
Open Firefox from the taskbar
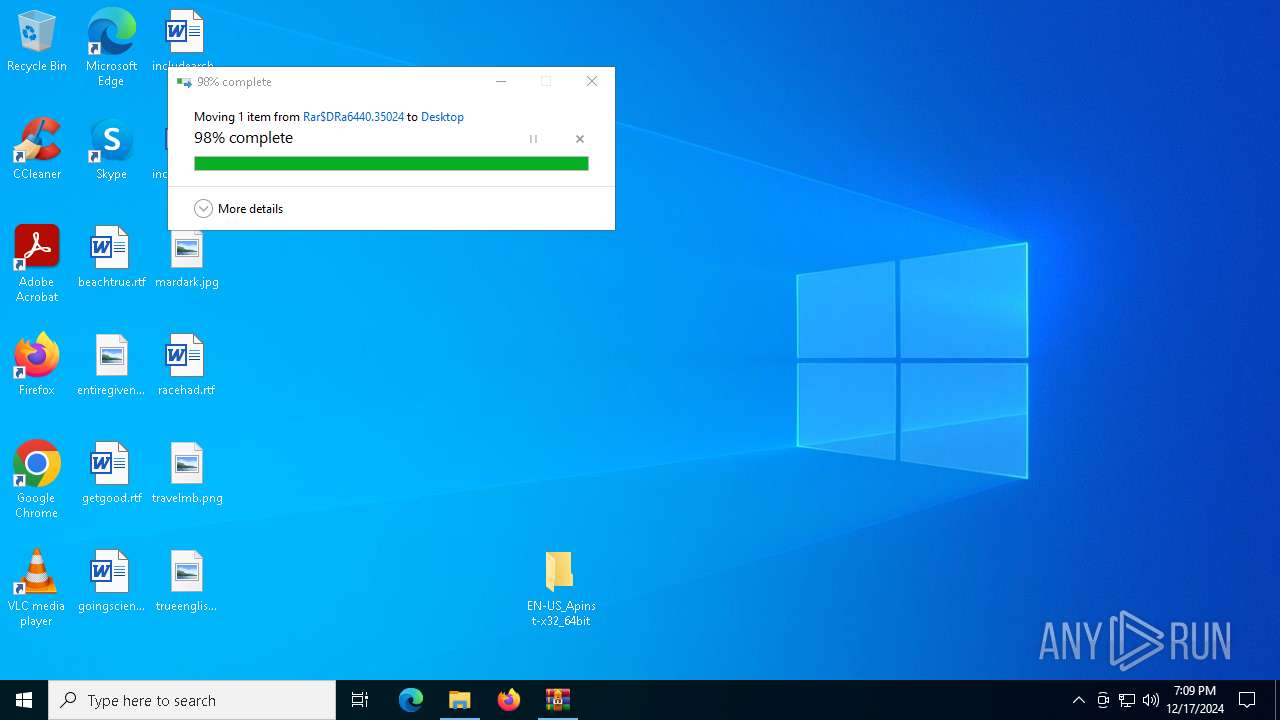tap(509, 700)
